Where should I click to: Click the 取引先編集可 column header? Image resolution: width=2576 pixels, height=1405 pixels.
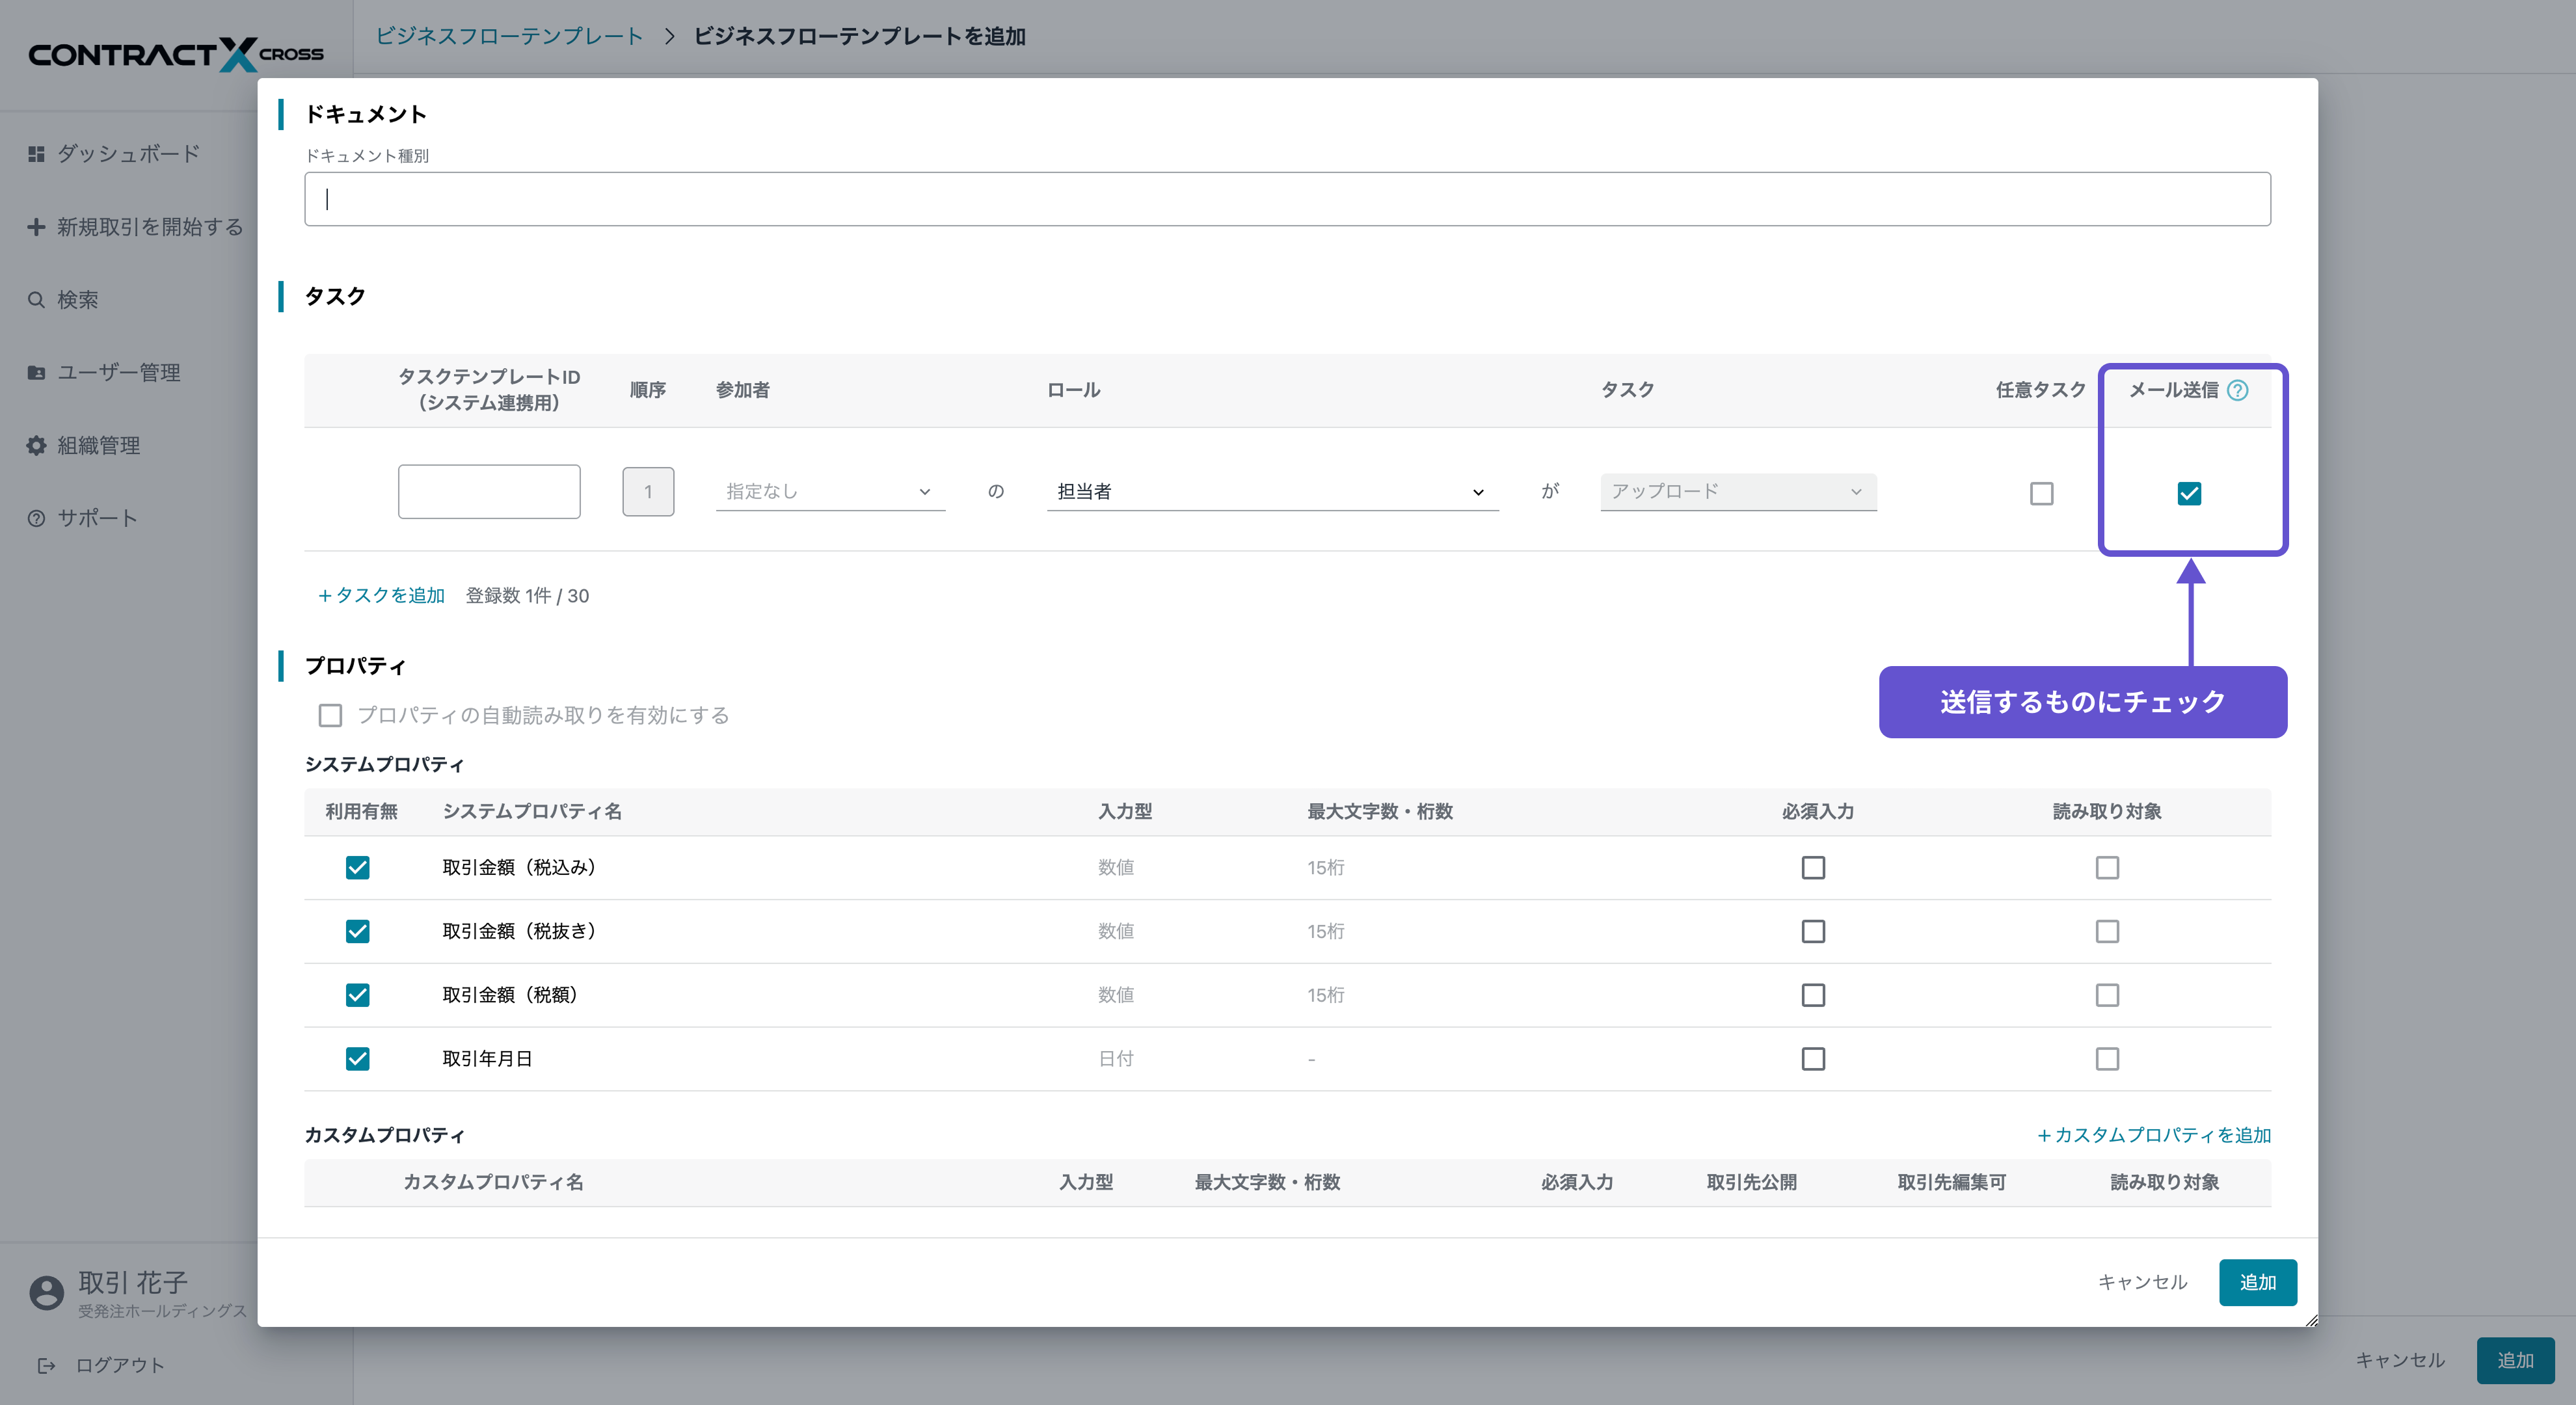(x=1951, y=1183)
